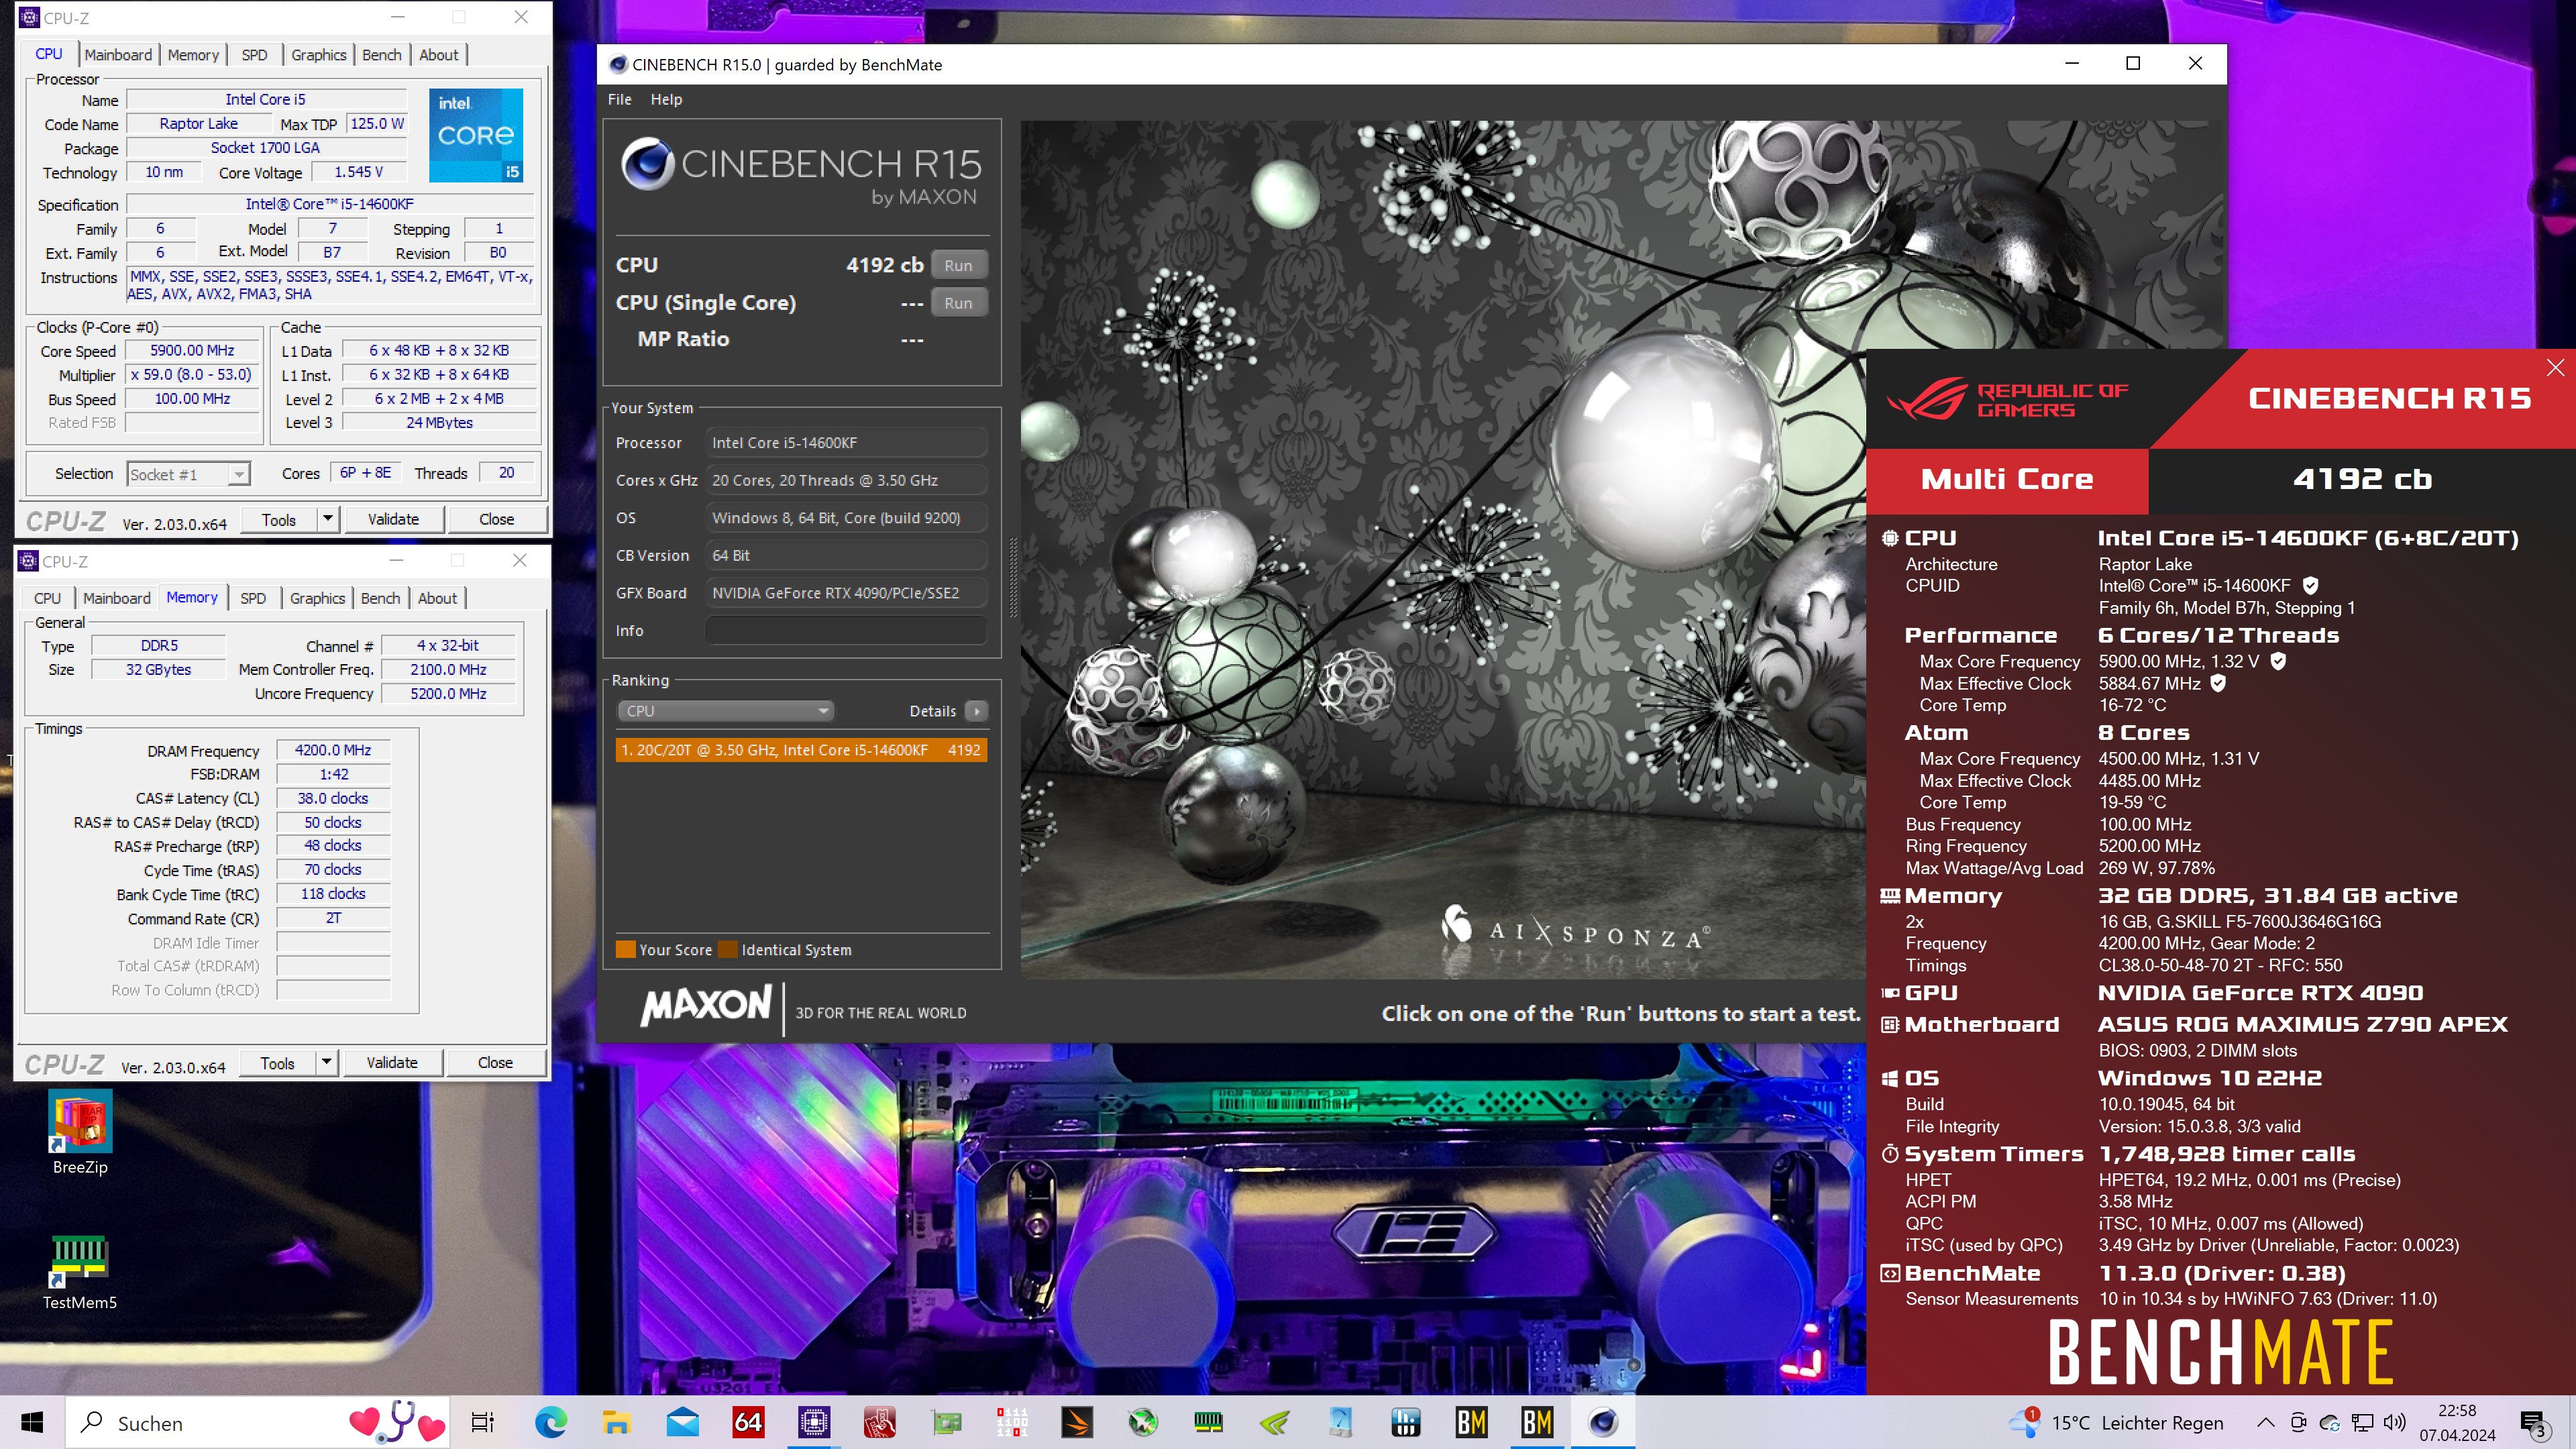Click the taskbar clock showing 22:58
Screen dimensions: 2576x1449
pos(2457,1422)
